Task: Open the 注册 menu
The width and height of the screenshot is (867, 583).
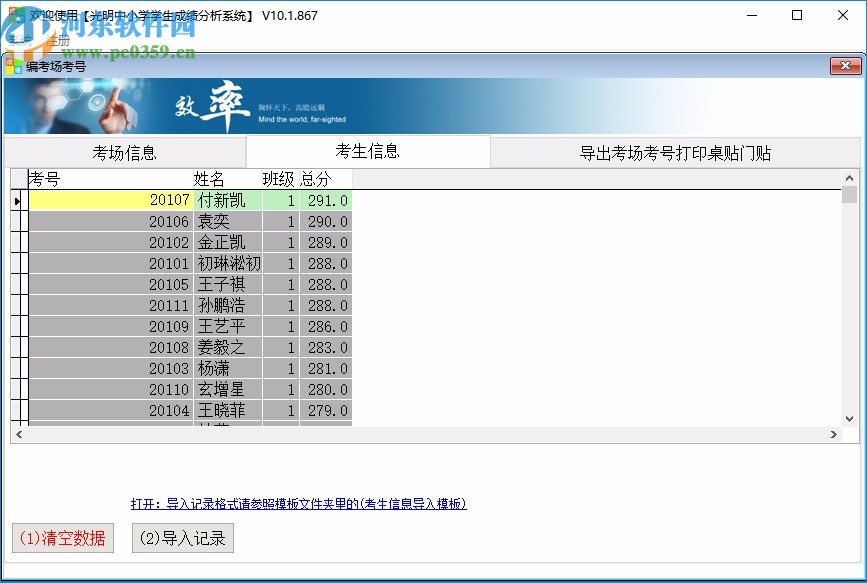Action: [x=56, y=42]
